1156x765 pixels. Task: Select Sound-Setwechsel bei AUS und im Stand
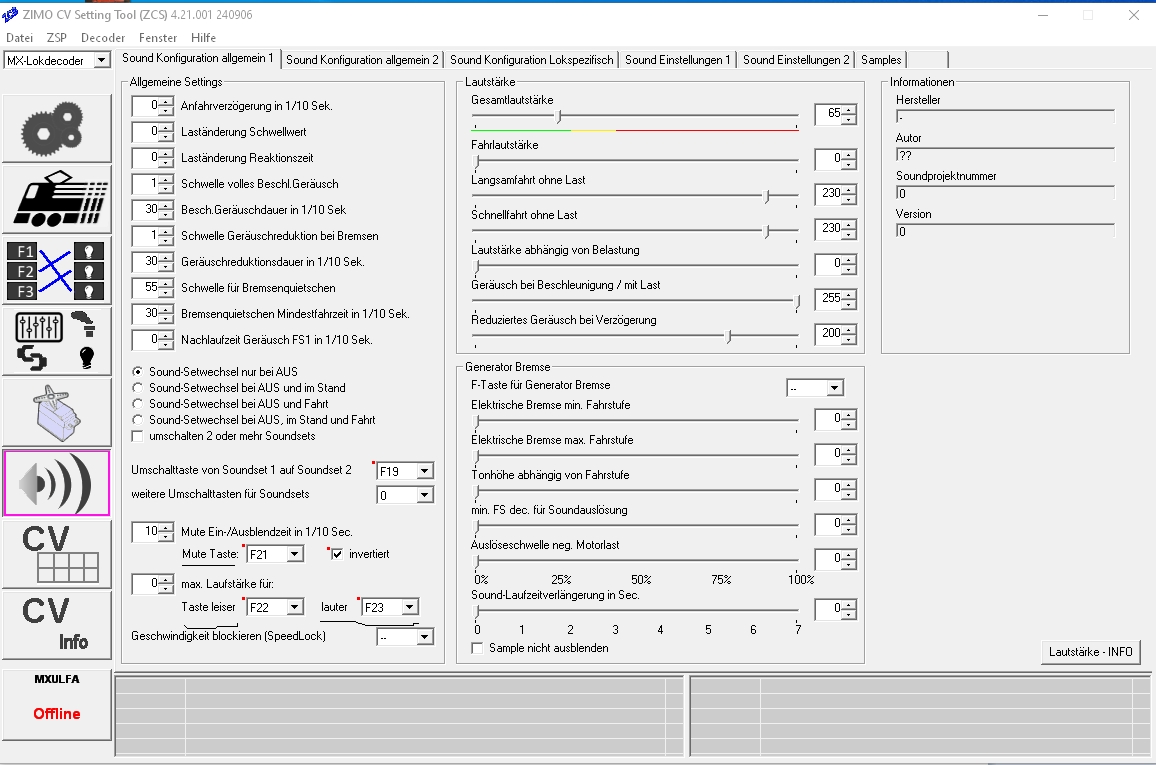pyautogui.click(x=138, y=388)
